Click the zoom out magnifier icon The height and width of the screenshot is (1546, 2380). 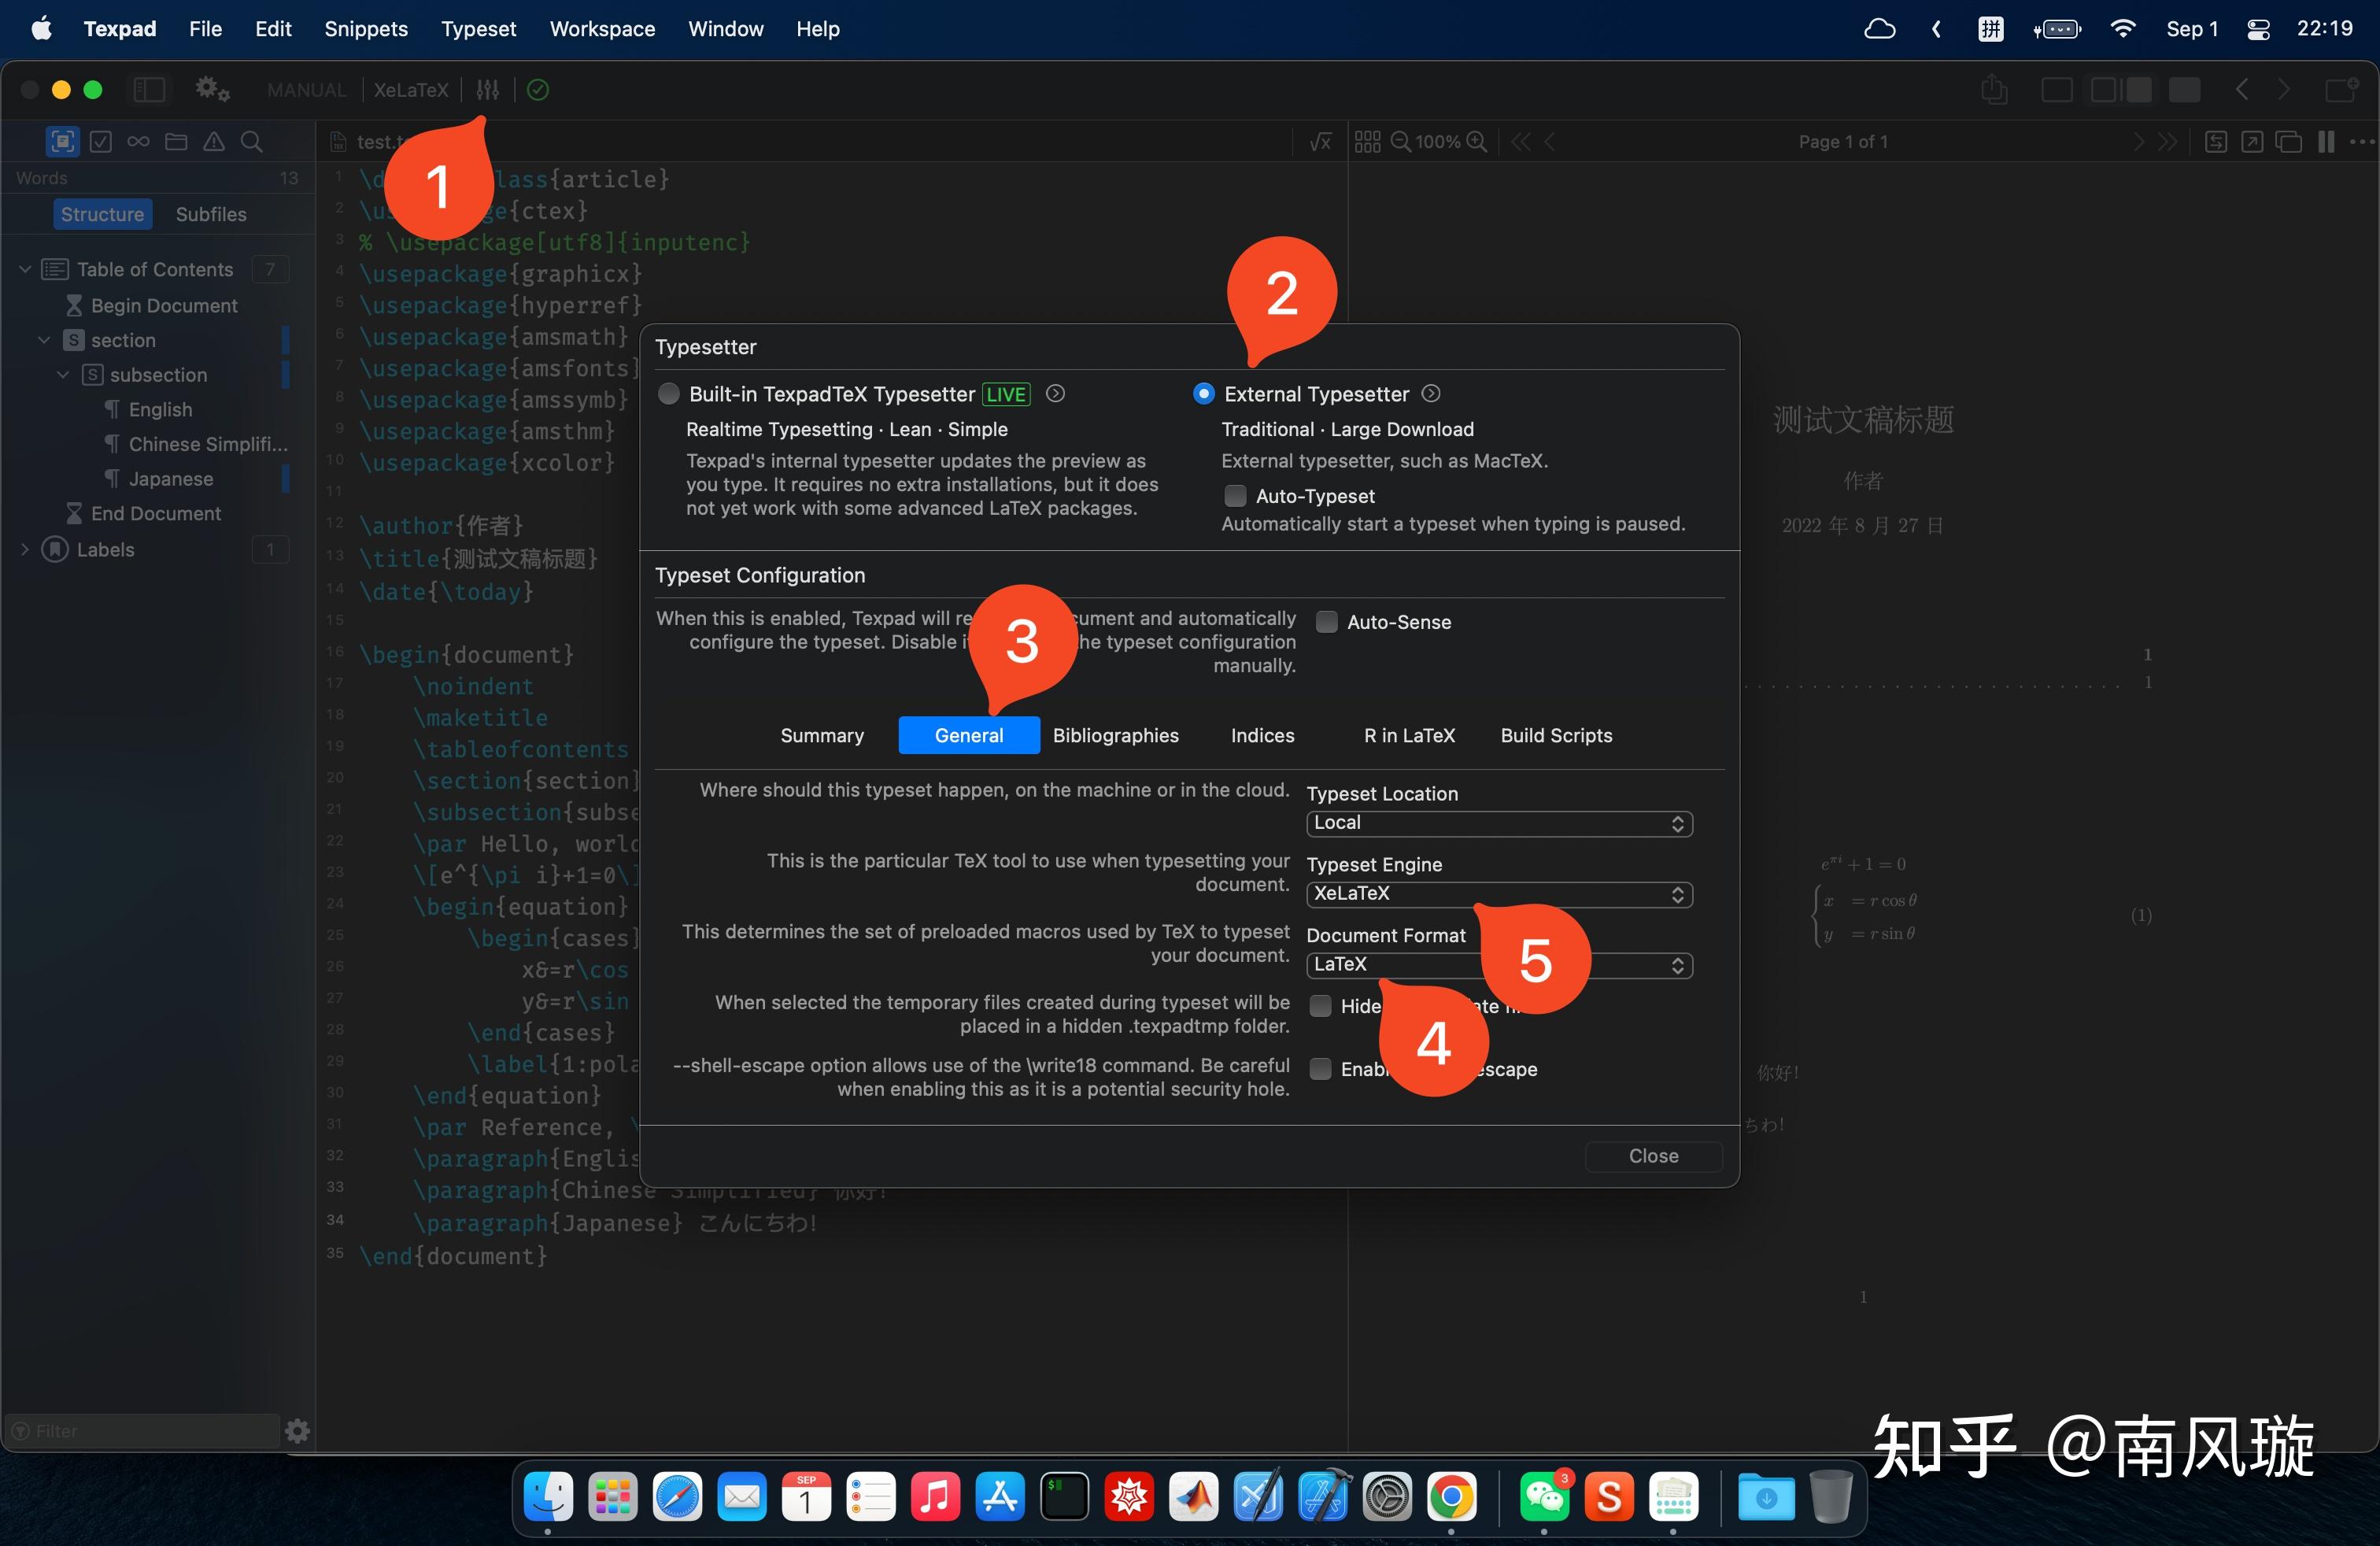1401,142
